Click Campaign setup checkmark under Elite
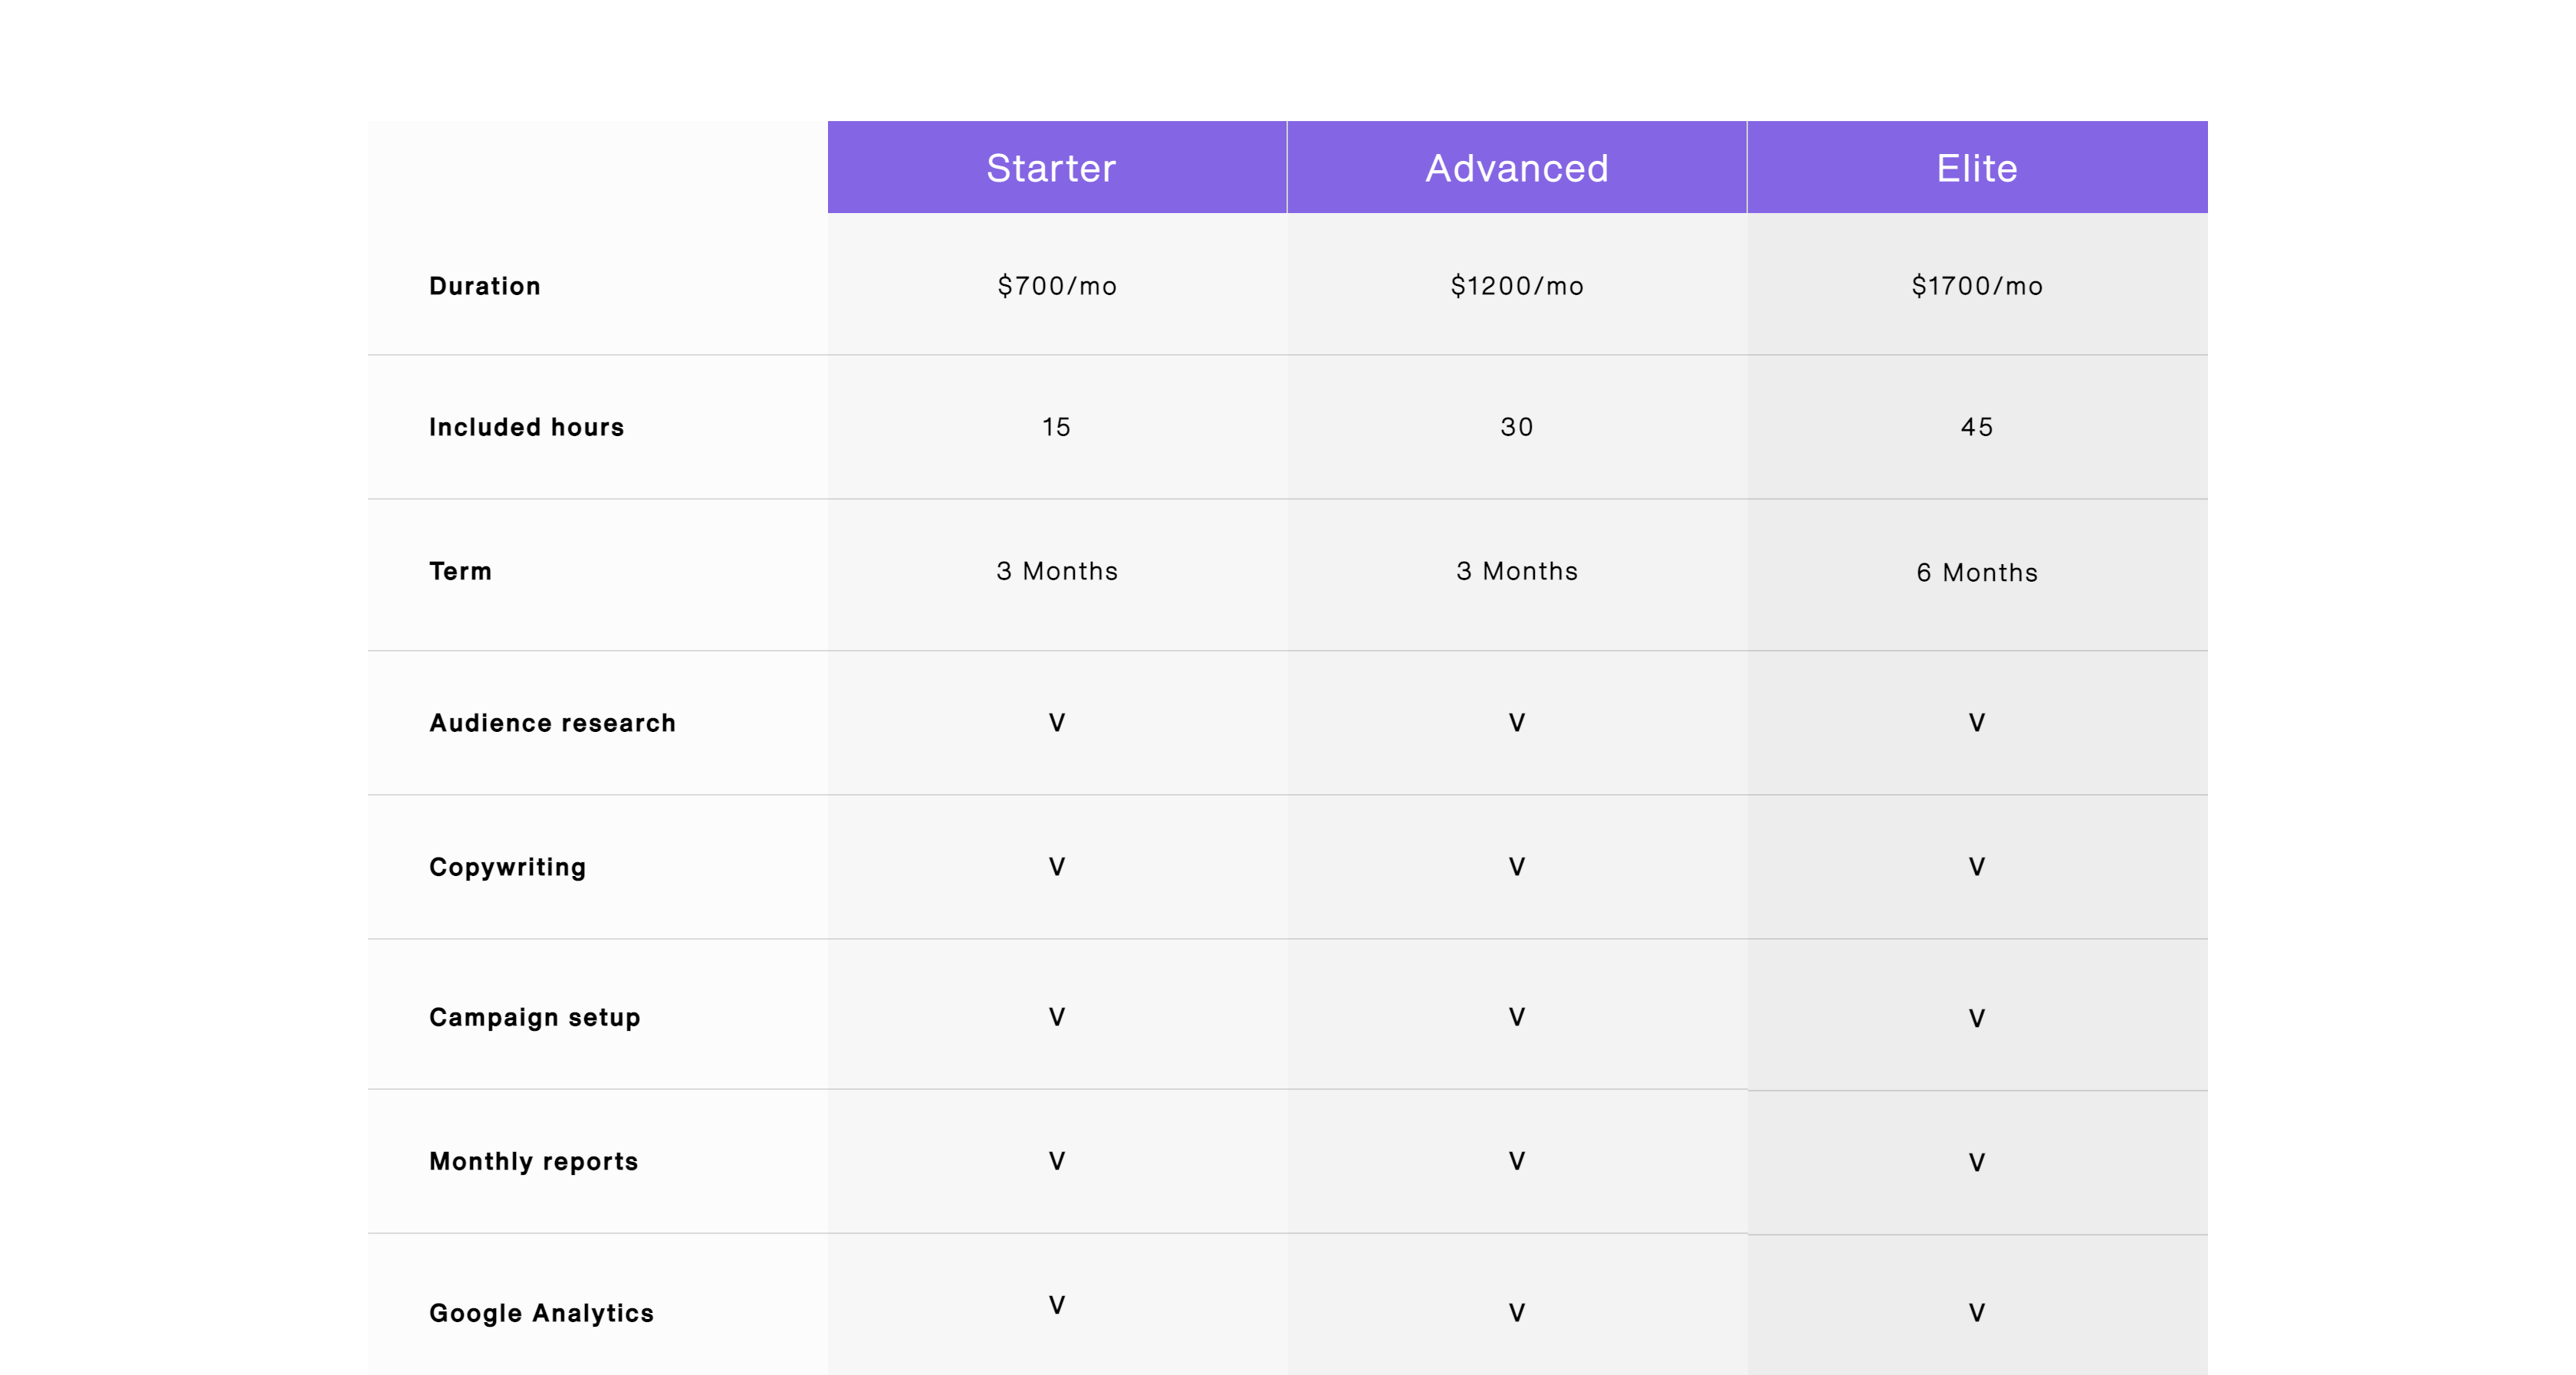 pos(1976,1019)
